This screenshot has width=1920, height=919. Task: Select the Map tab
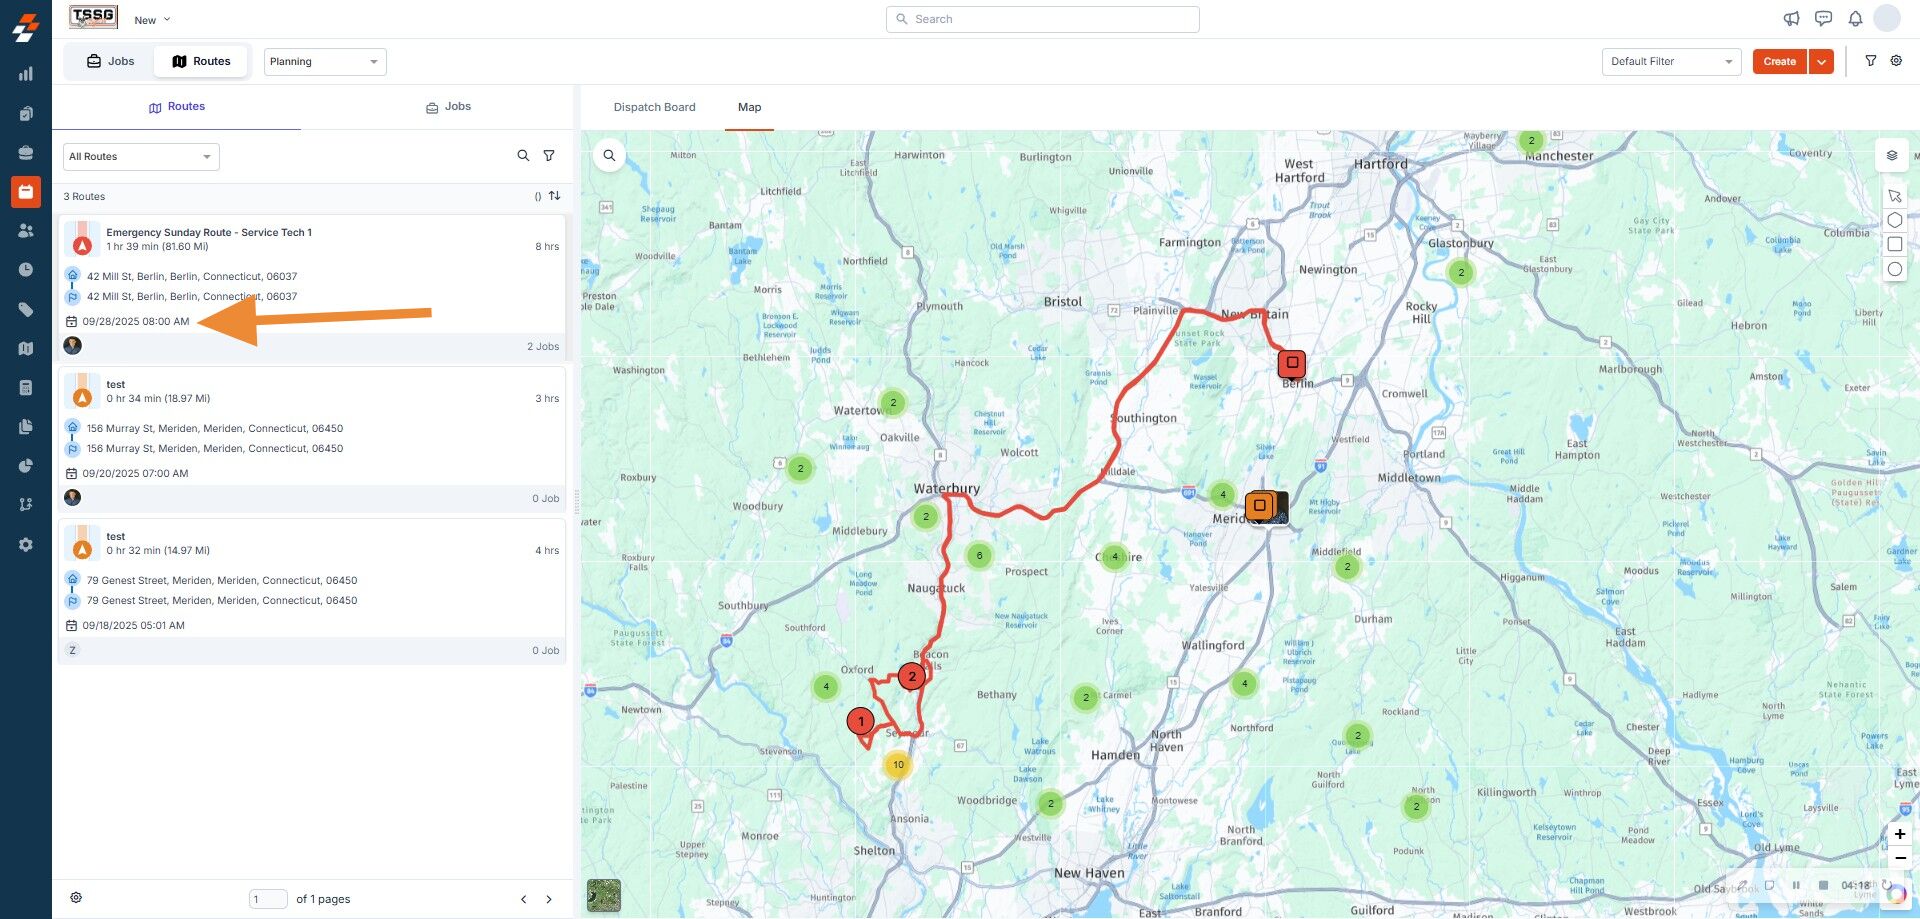pos(749,107)
